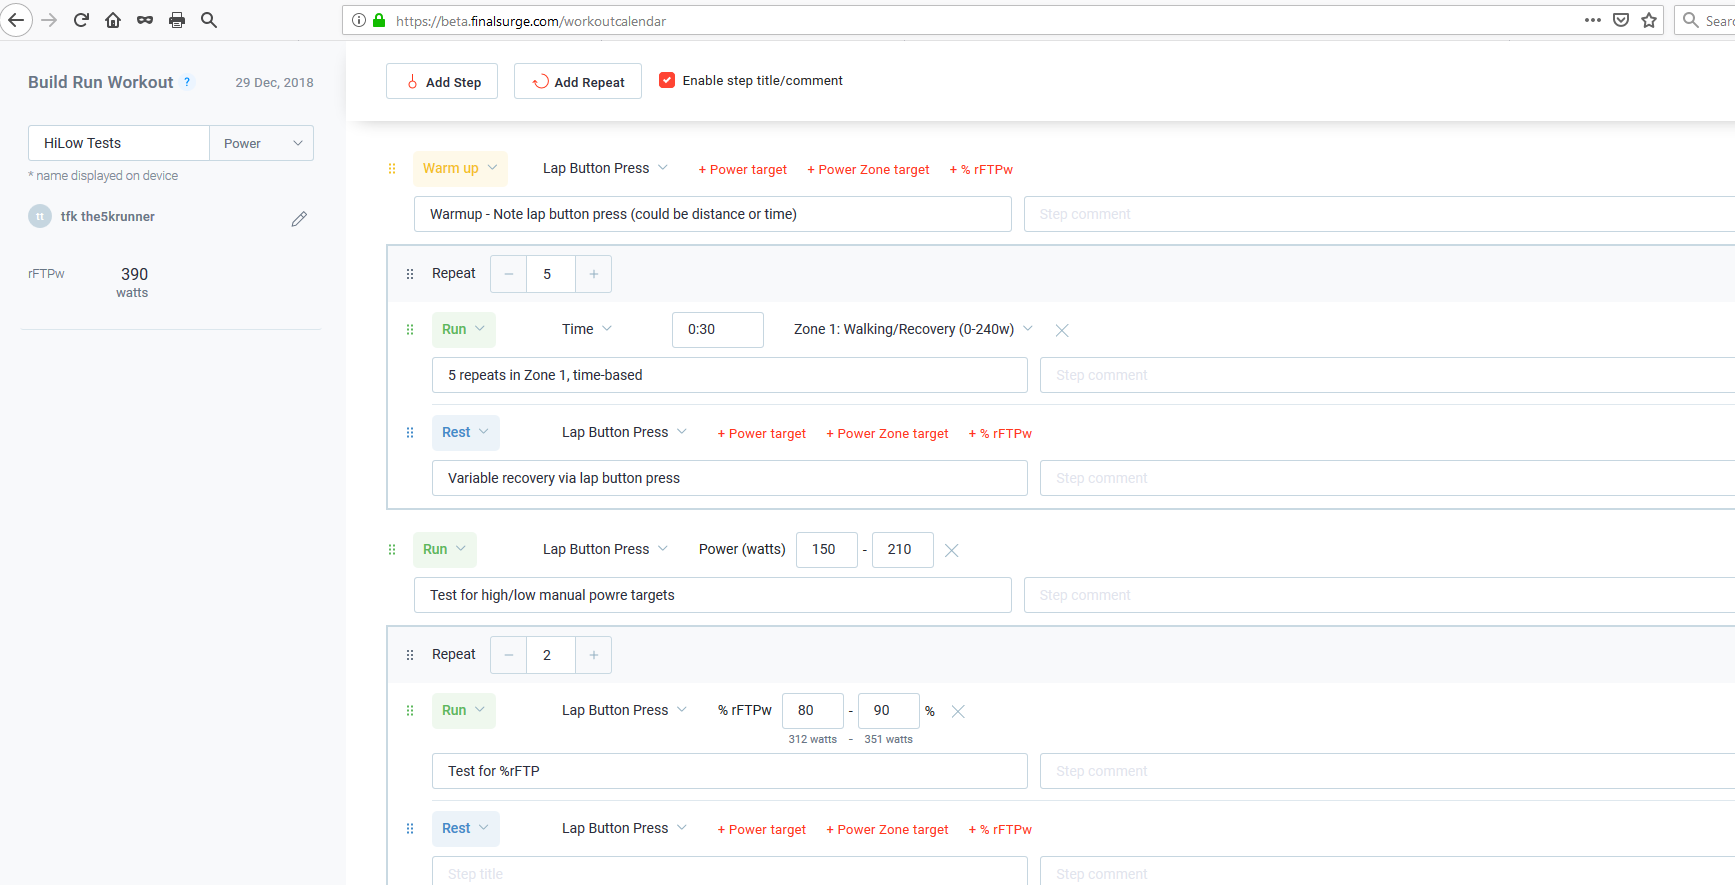Disable the step title/comment checkbox
The image size is (1735, 885).
(x=667, y=80)
